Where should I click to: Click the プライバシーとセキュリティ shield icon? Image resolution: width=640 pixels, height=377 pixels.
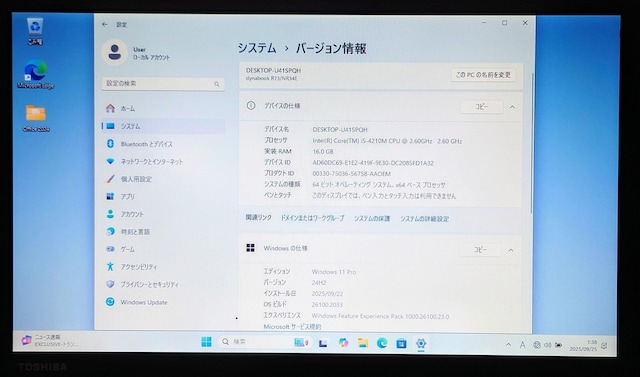[110, 284]
